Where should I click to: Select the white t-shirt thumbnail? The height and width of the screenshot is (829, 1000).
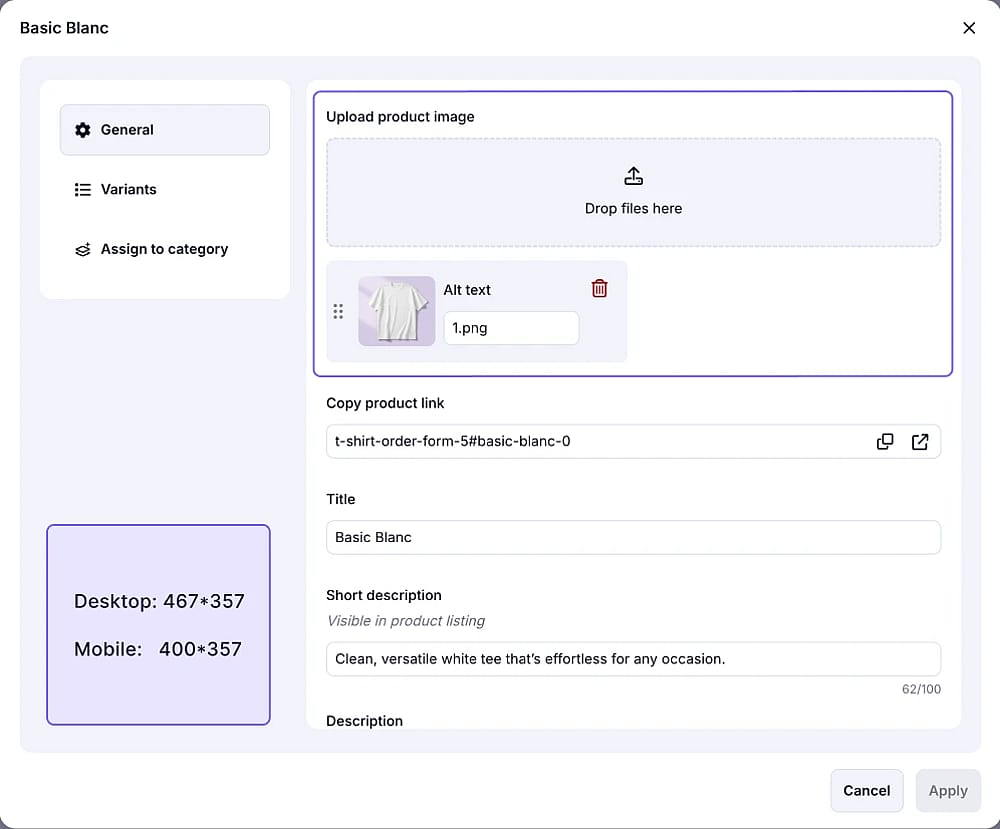click(x=397, y=311)
